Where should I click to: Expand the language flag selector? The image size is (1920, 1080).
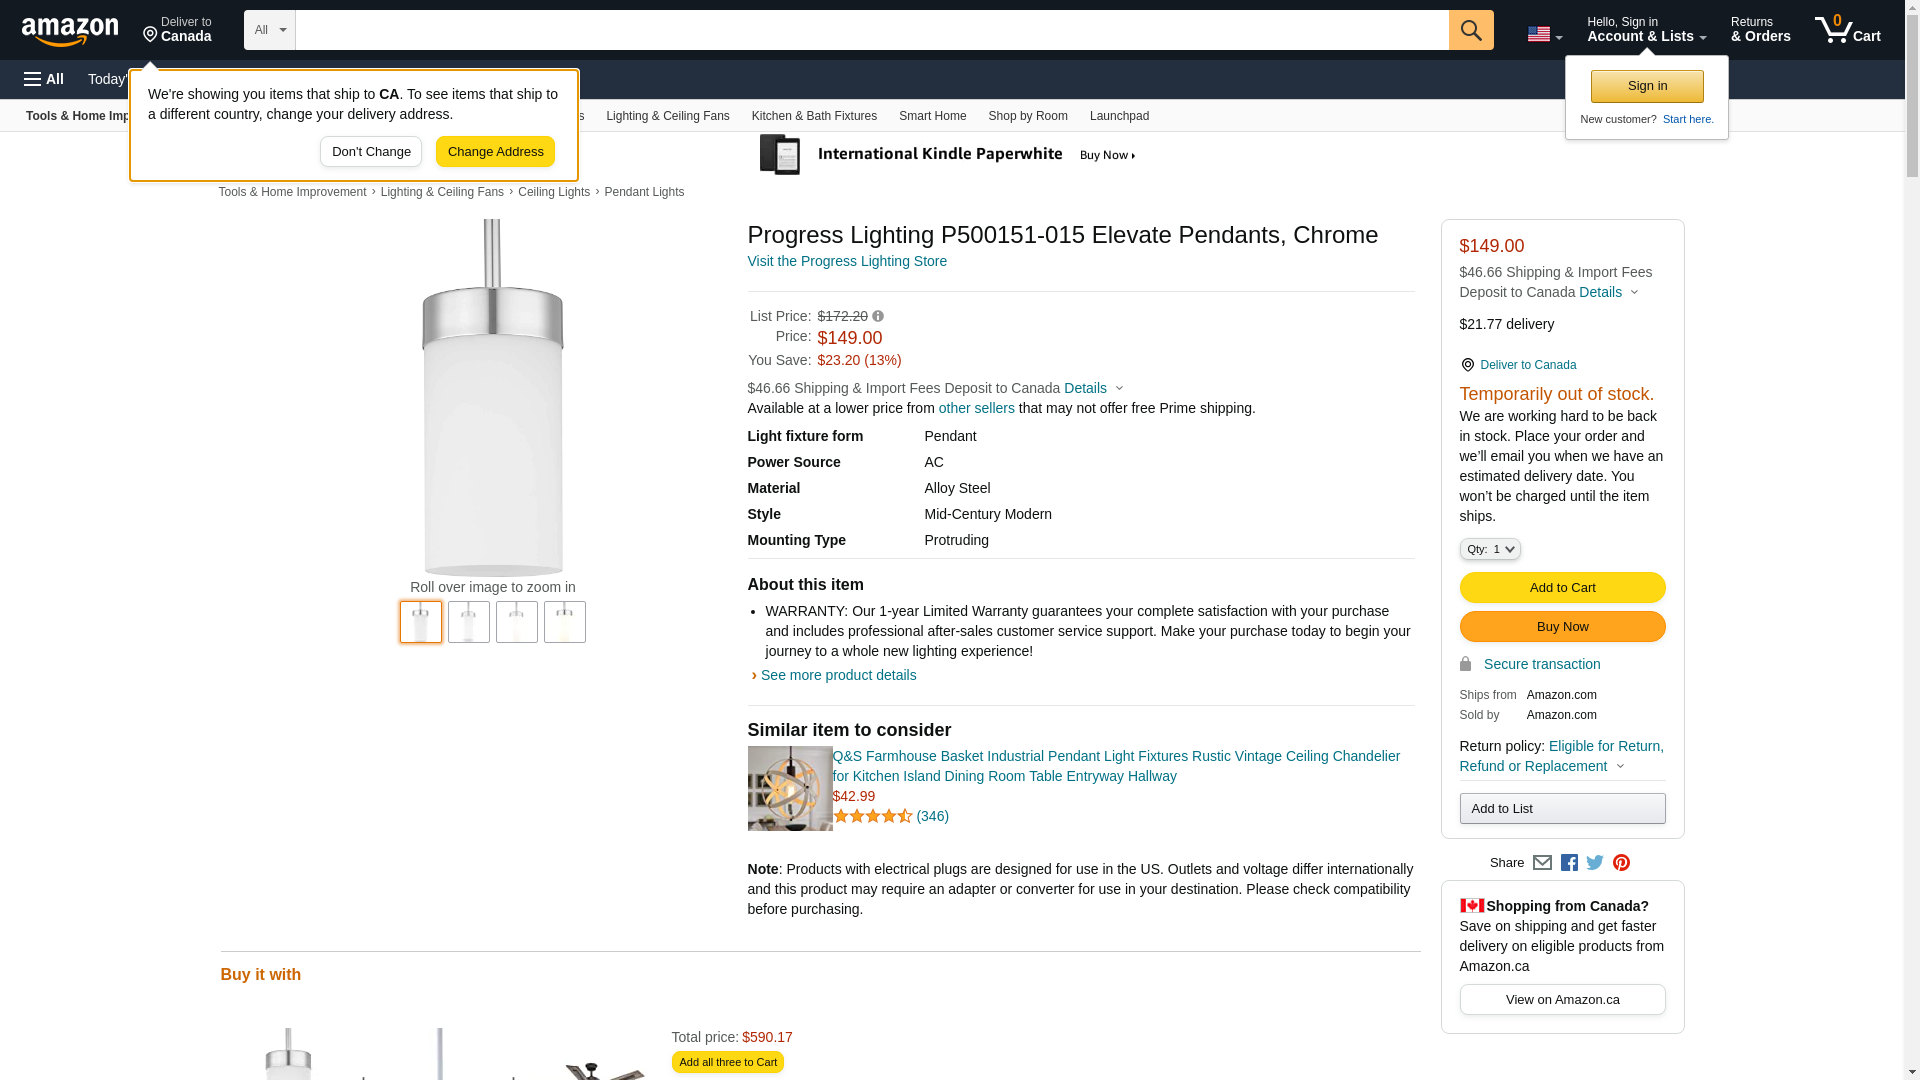(x=1544, y=35)
